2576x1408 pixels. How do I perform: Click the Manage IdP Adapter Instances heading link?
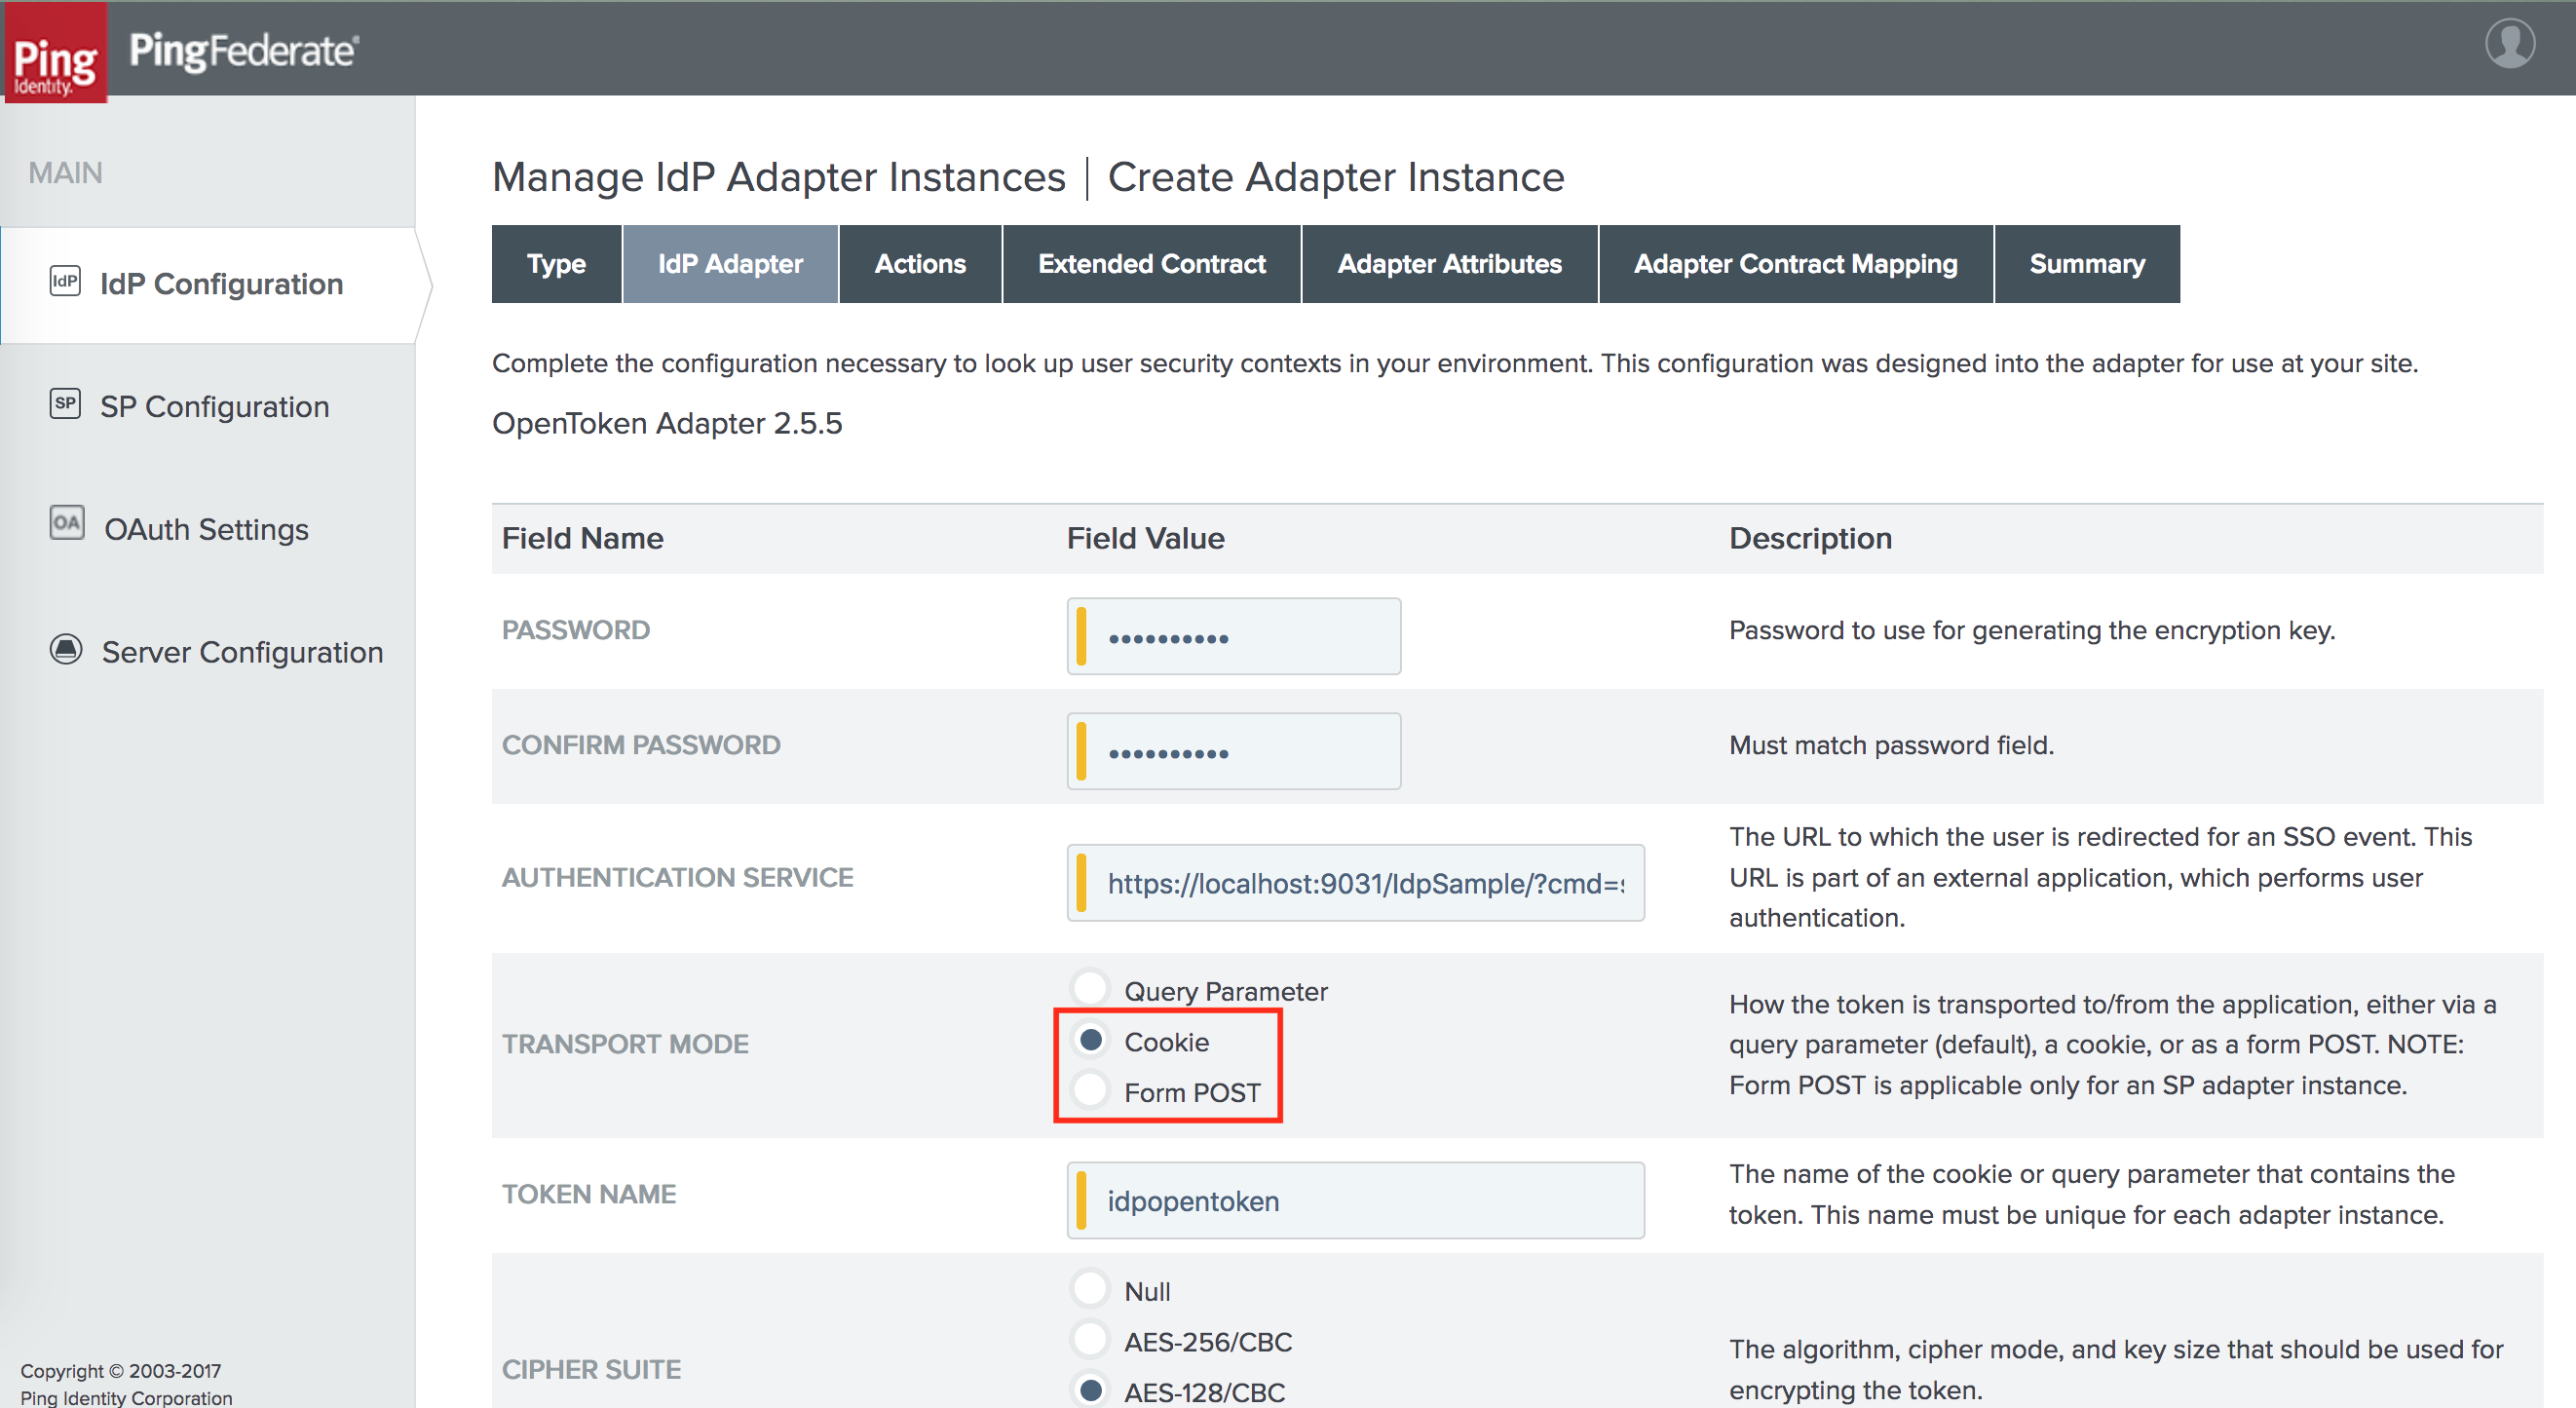778,177
